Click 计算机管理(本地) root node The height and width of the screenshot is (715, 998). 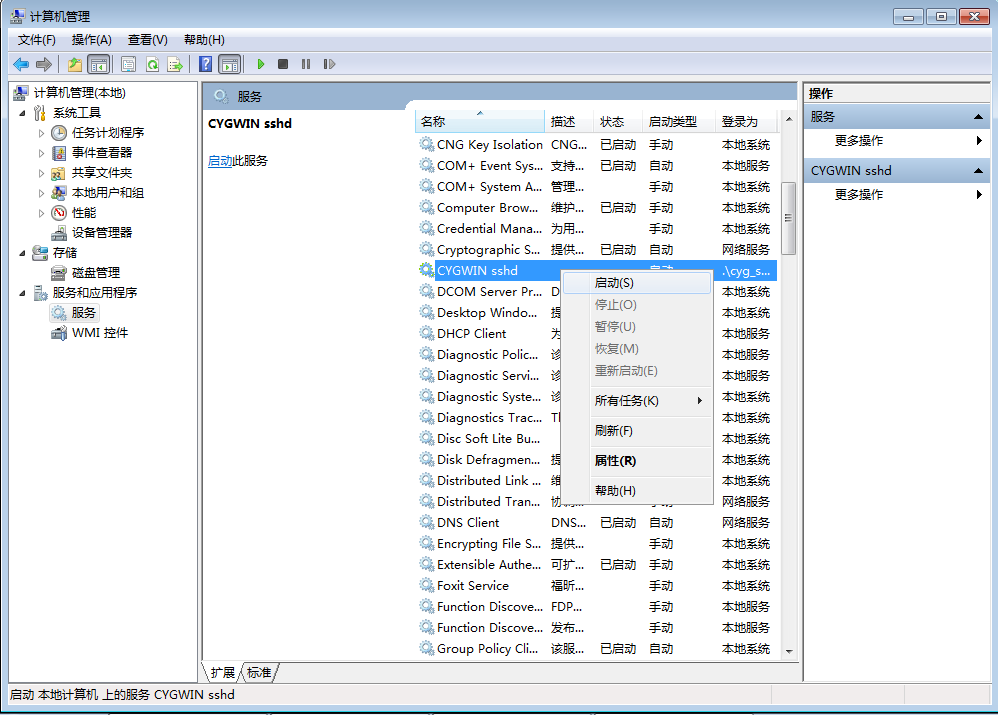[x=80, y=93]
